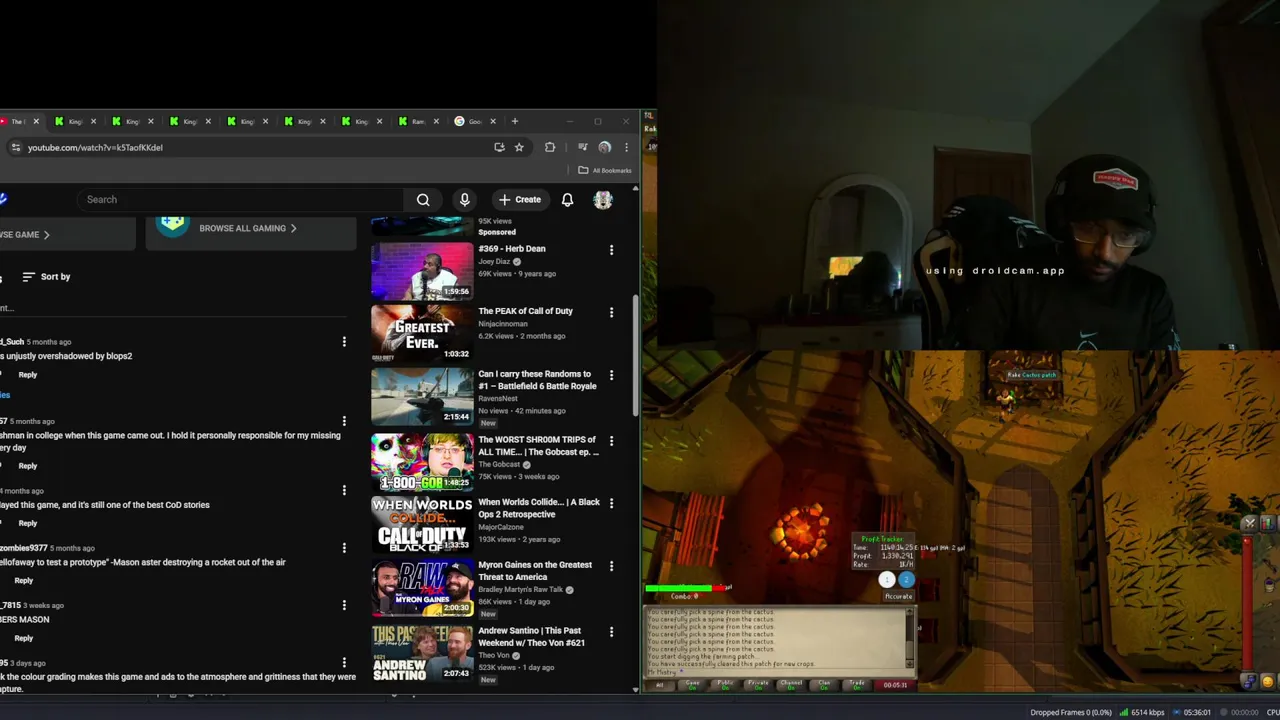1280x720 pixels.
Task: Start voice search with the microphone icon
Action: pyautogui.click(x=464, y=199)
